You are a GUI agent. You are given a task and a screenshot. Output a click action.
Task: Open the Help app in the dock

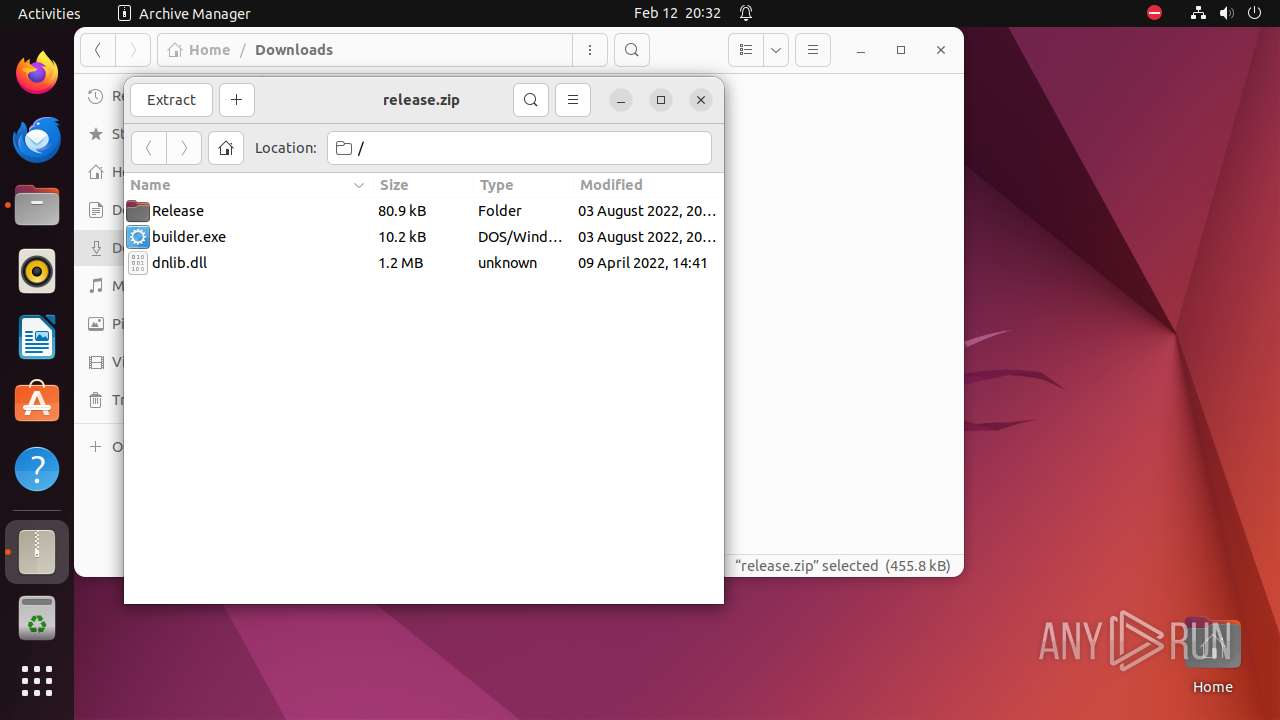point(37,469)
